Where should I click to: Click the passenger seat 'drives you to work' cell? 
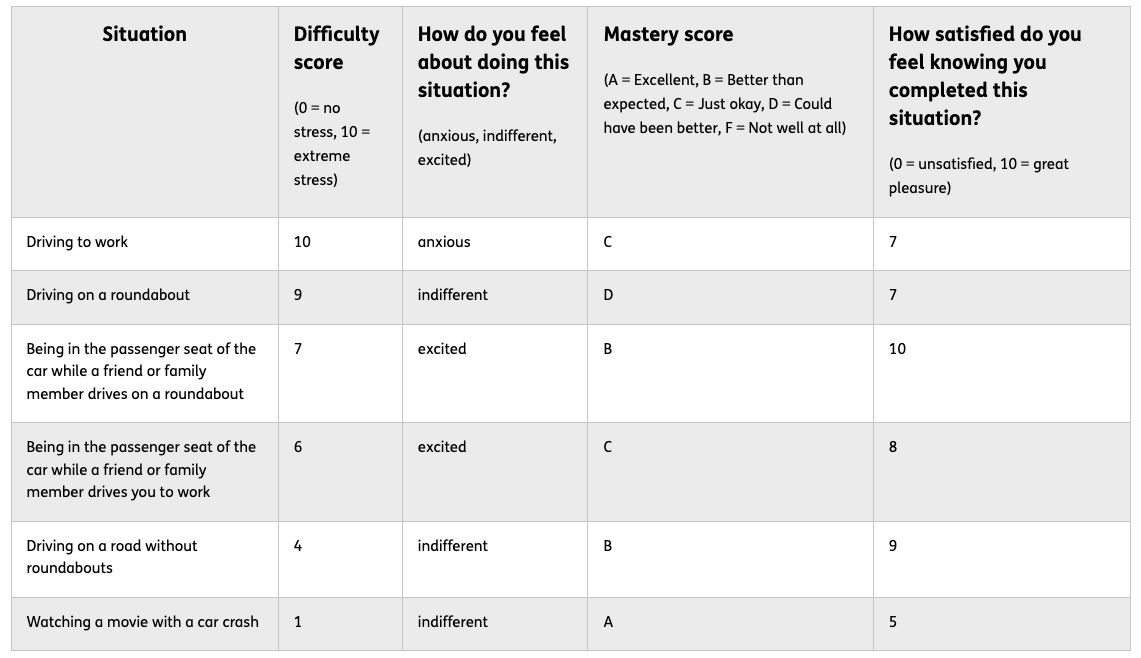tap(145, 472)
